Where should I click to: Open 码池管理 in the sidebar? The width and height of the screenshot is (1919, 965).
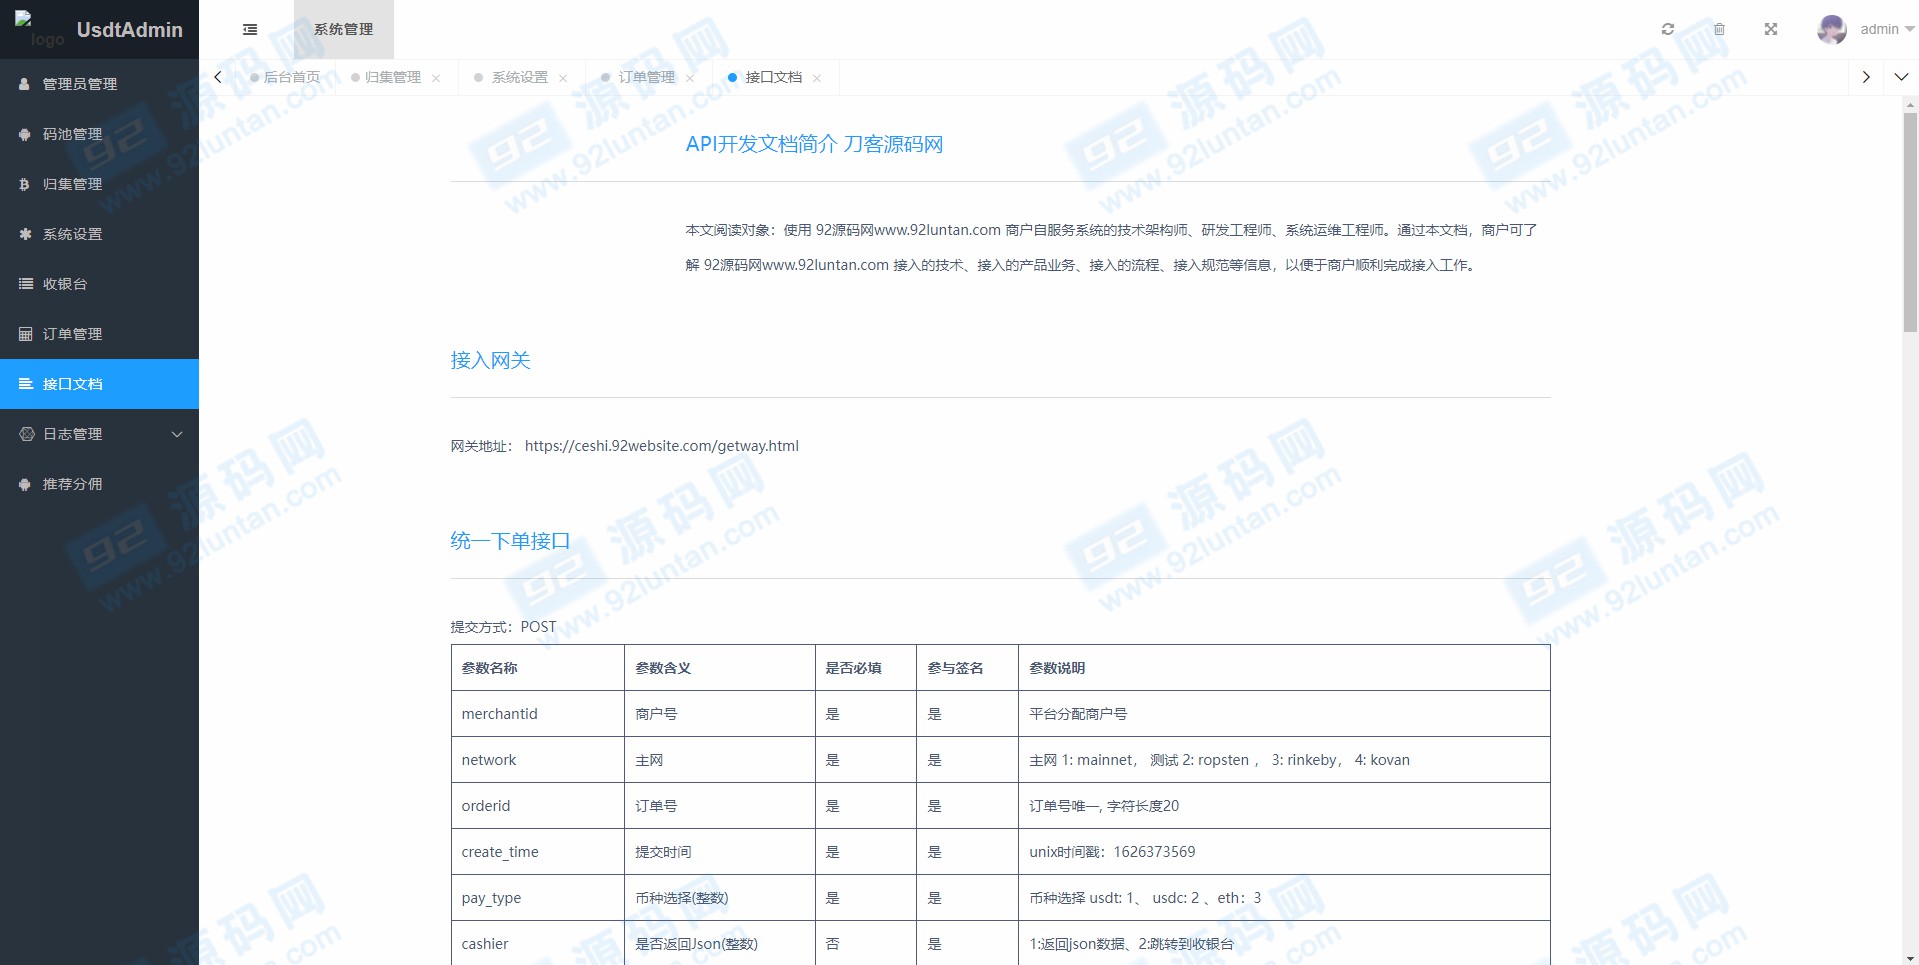point(99,134)
